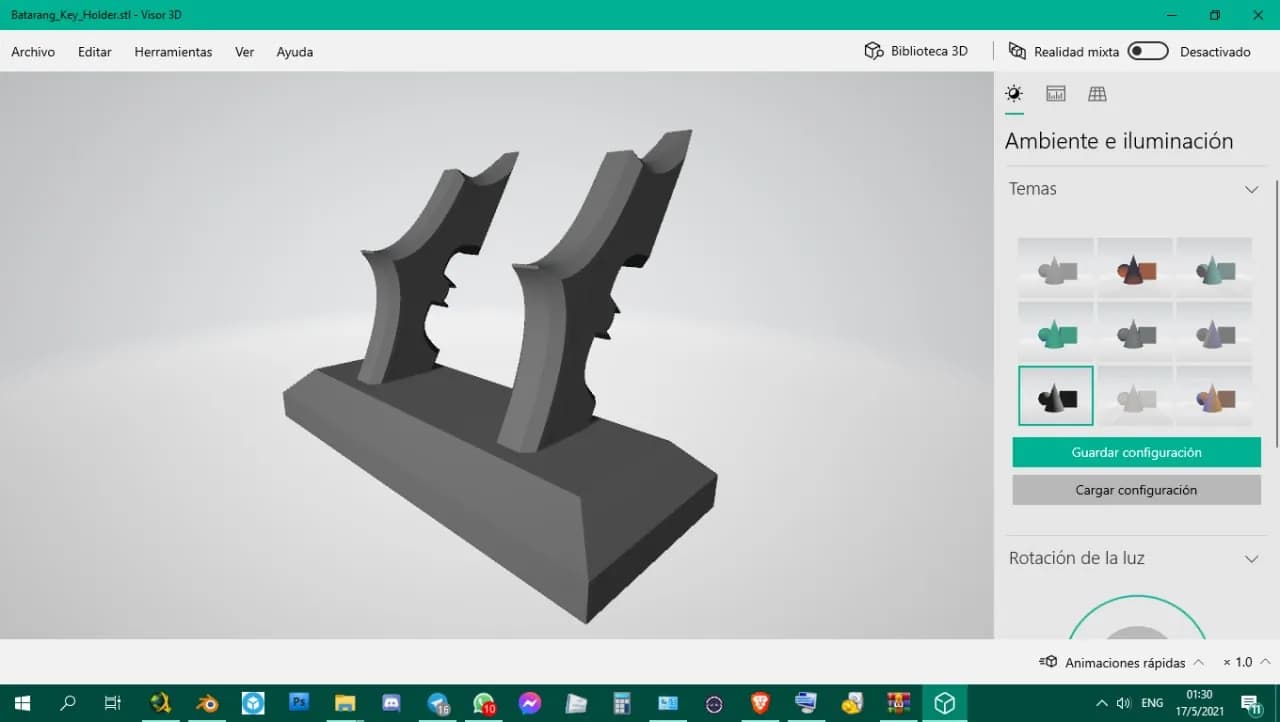Open the Animaciones rápidas menu
This screenshot has width=1280, height=722.
tap(1121, 663)
